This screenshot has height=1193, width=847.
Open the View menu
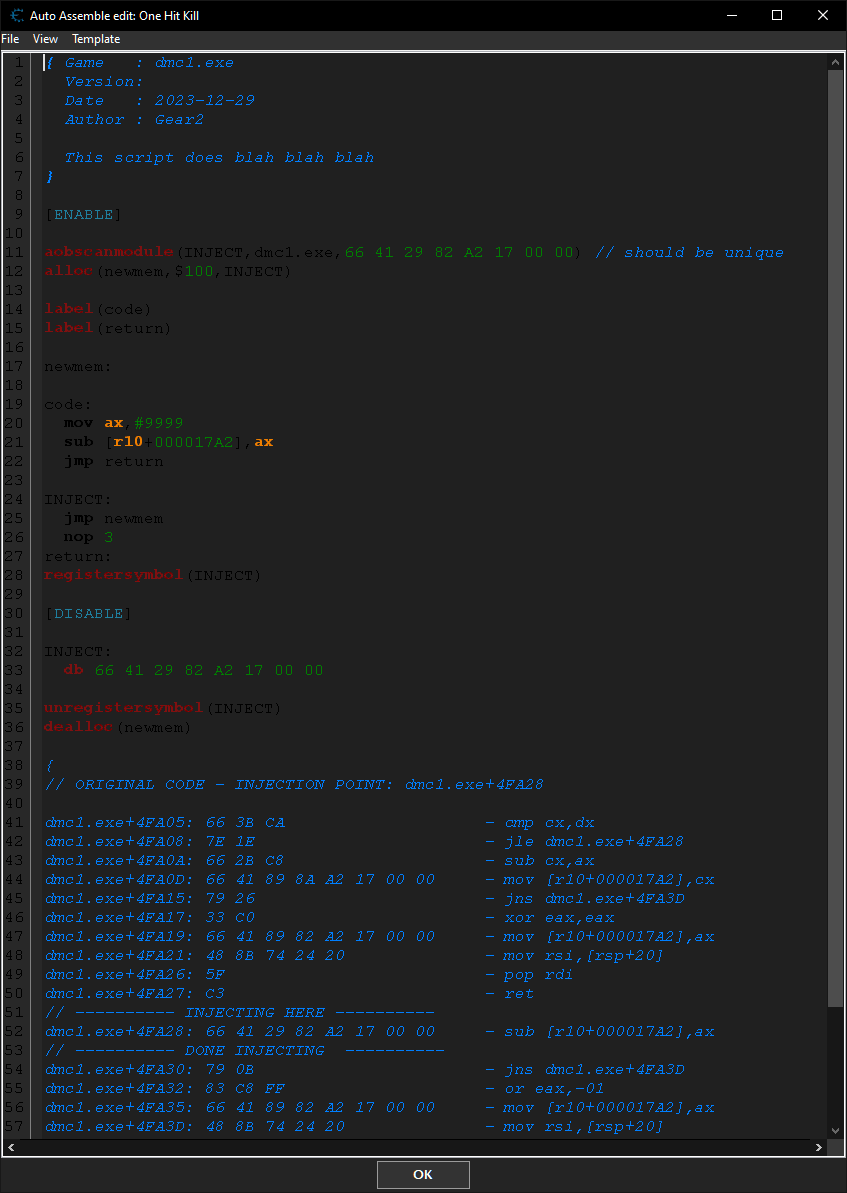[45, 39]
